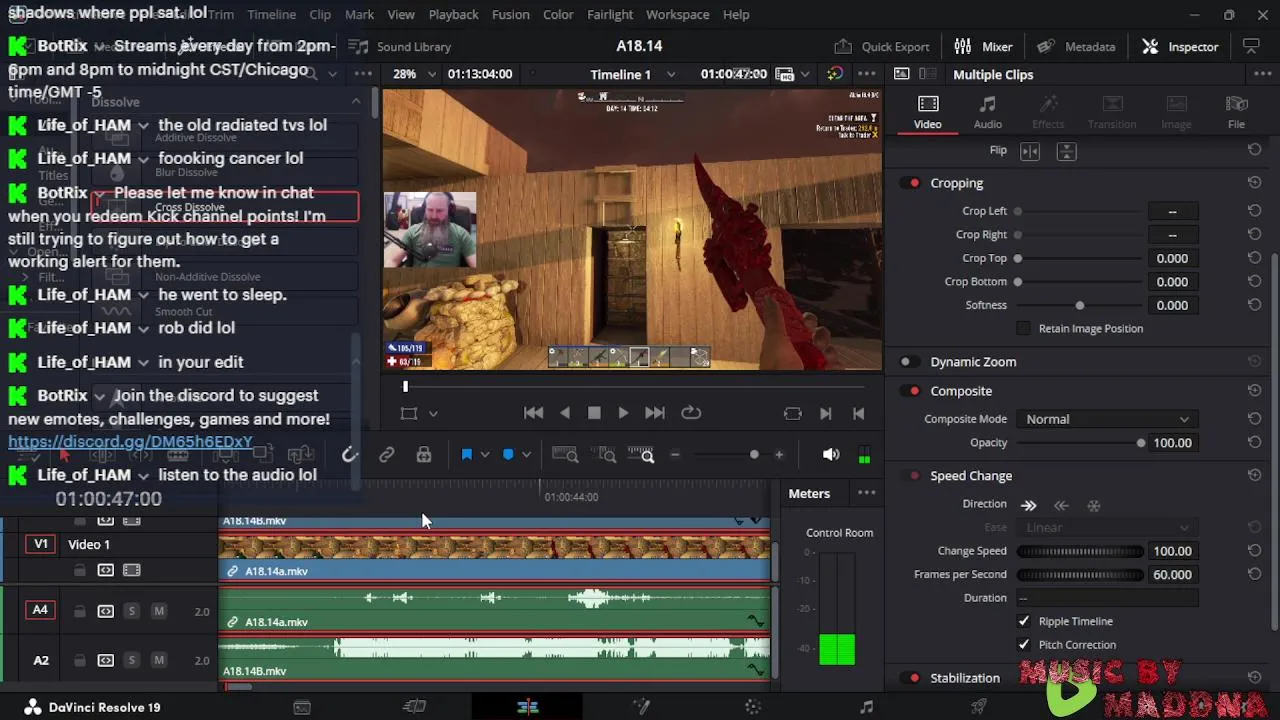Viewport: 1280px width, 720px height.
Task: Open the viewer options three-dot menu
Action: (866, 74)
